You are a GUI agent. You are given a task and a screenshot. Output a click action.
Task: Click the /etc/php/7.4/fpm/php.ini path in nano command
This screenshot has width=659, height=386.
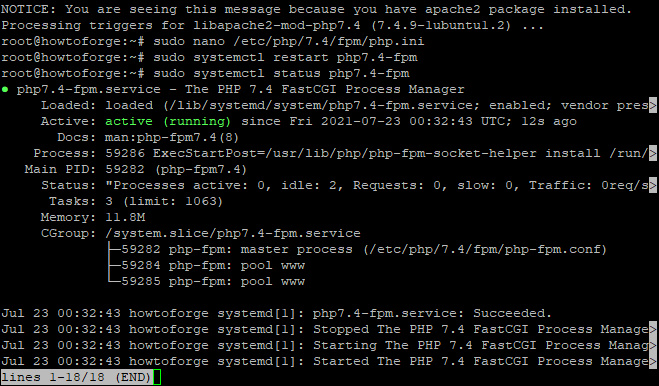tap(329, 41)
